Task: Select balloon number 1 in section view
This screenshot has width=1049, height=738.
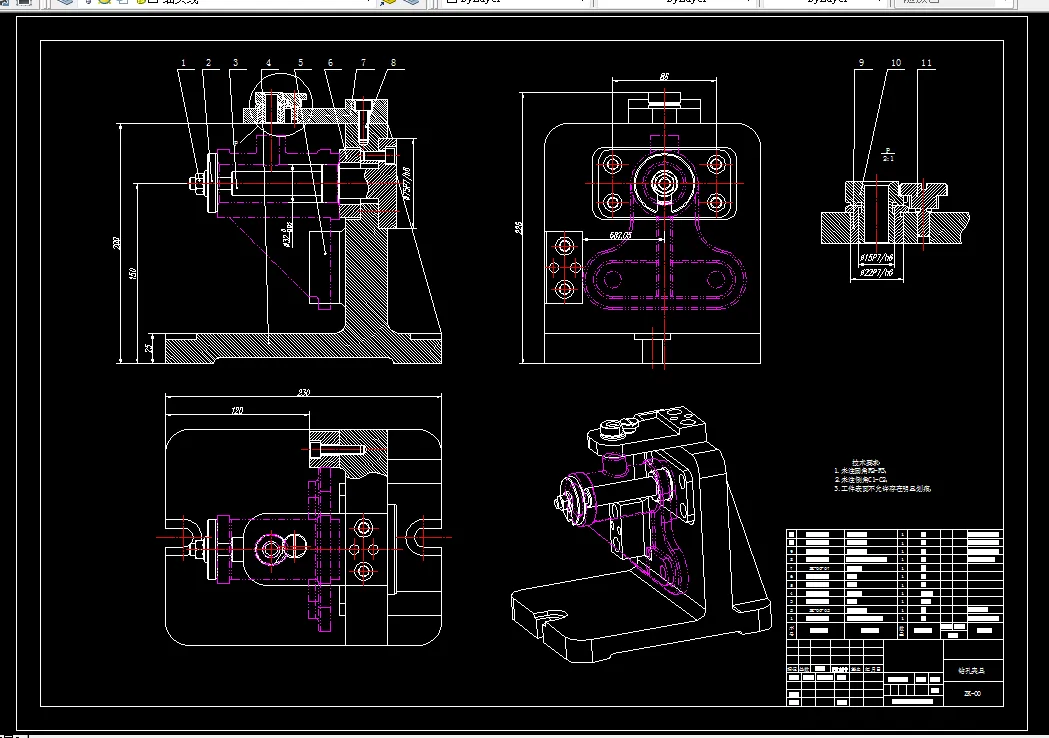Action: (x=183, y=63)
